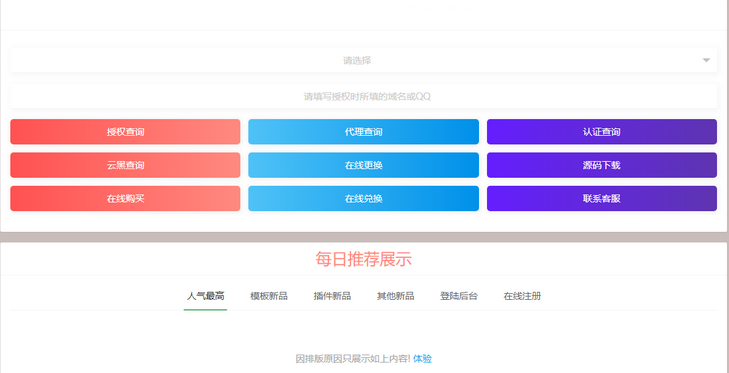Open the 请选择 dropdown selector
Screen dimensions: 729x373
pos(363,60)
